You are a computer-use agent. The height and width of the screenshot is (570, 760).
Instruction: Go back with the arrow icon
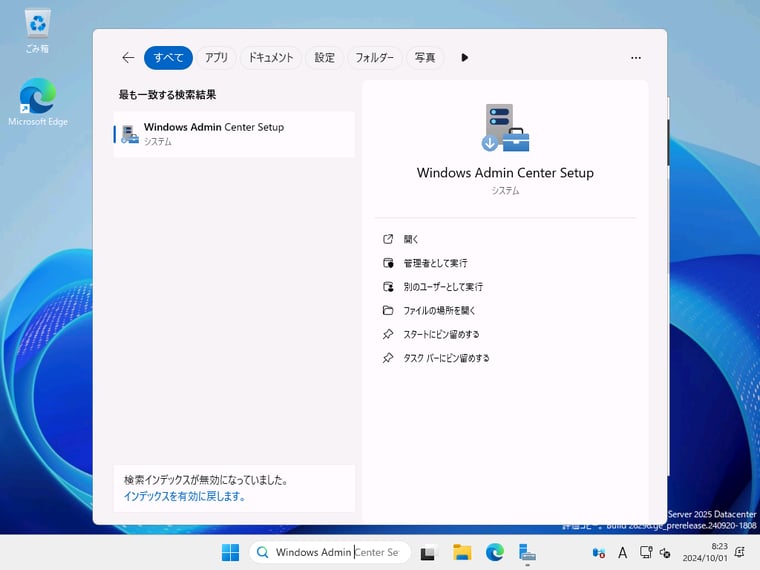[128, 58]
